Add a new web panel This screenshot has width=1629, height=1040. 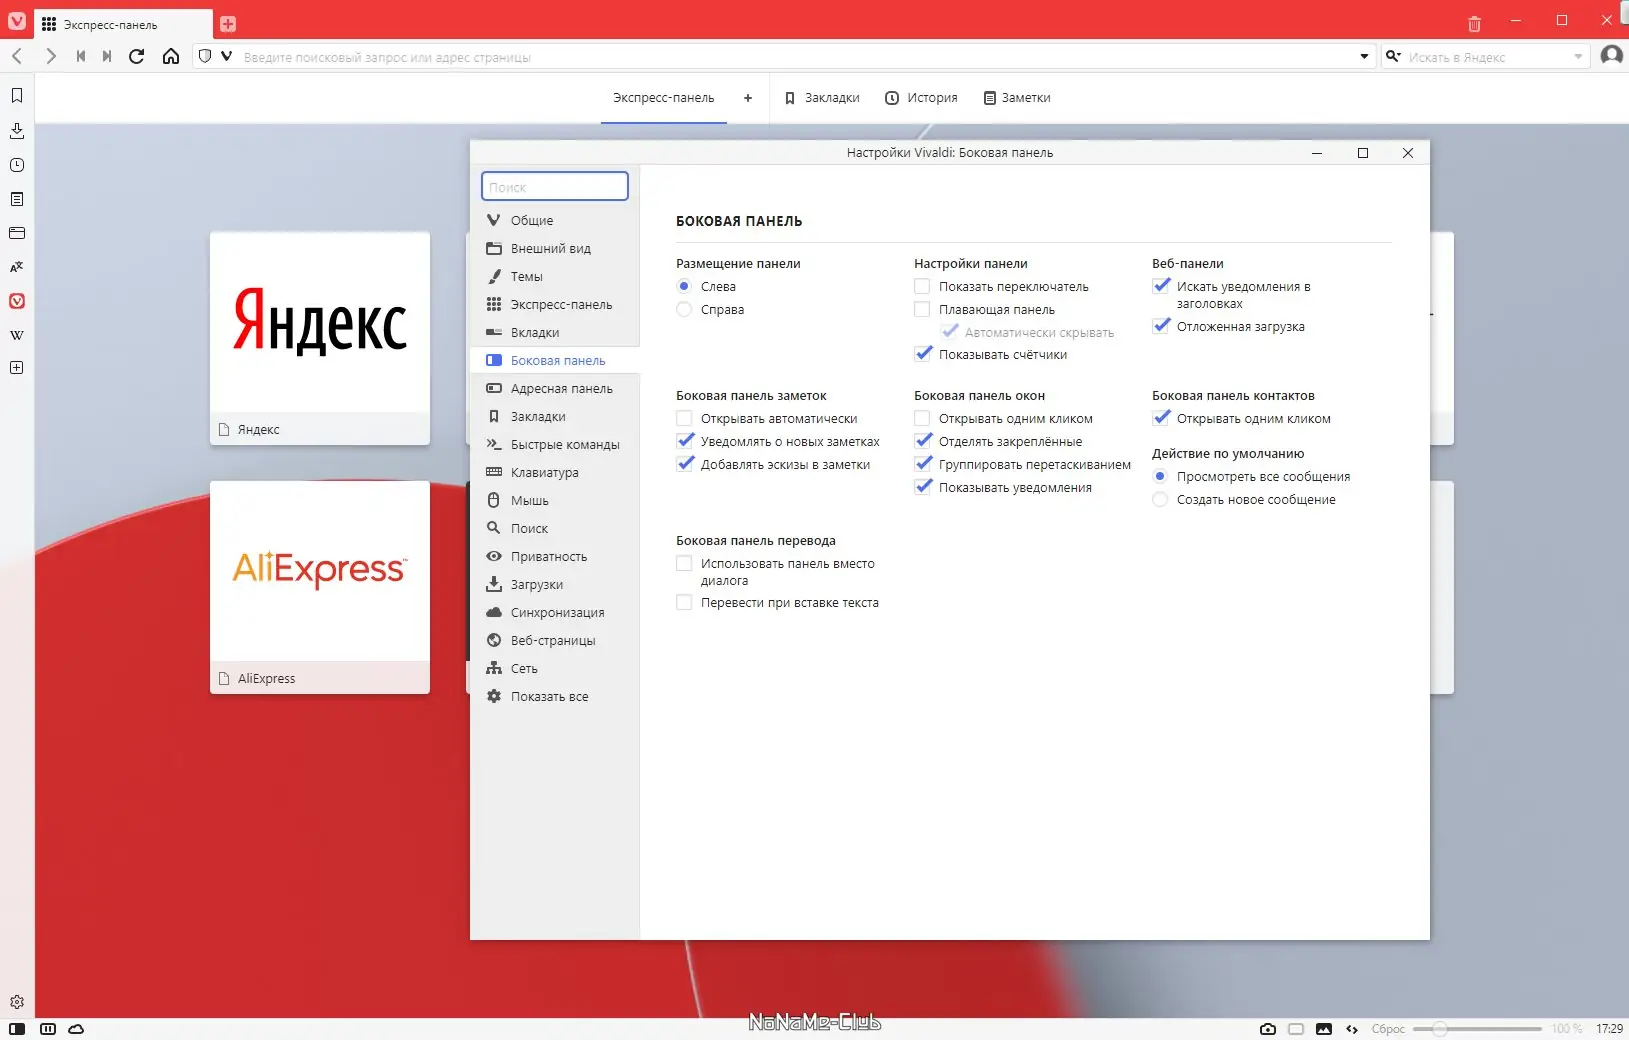(17, 368)
